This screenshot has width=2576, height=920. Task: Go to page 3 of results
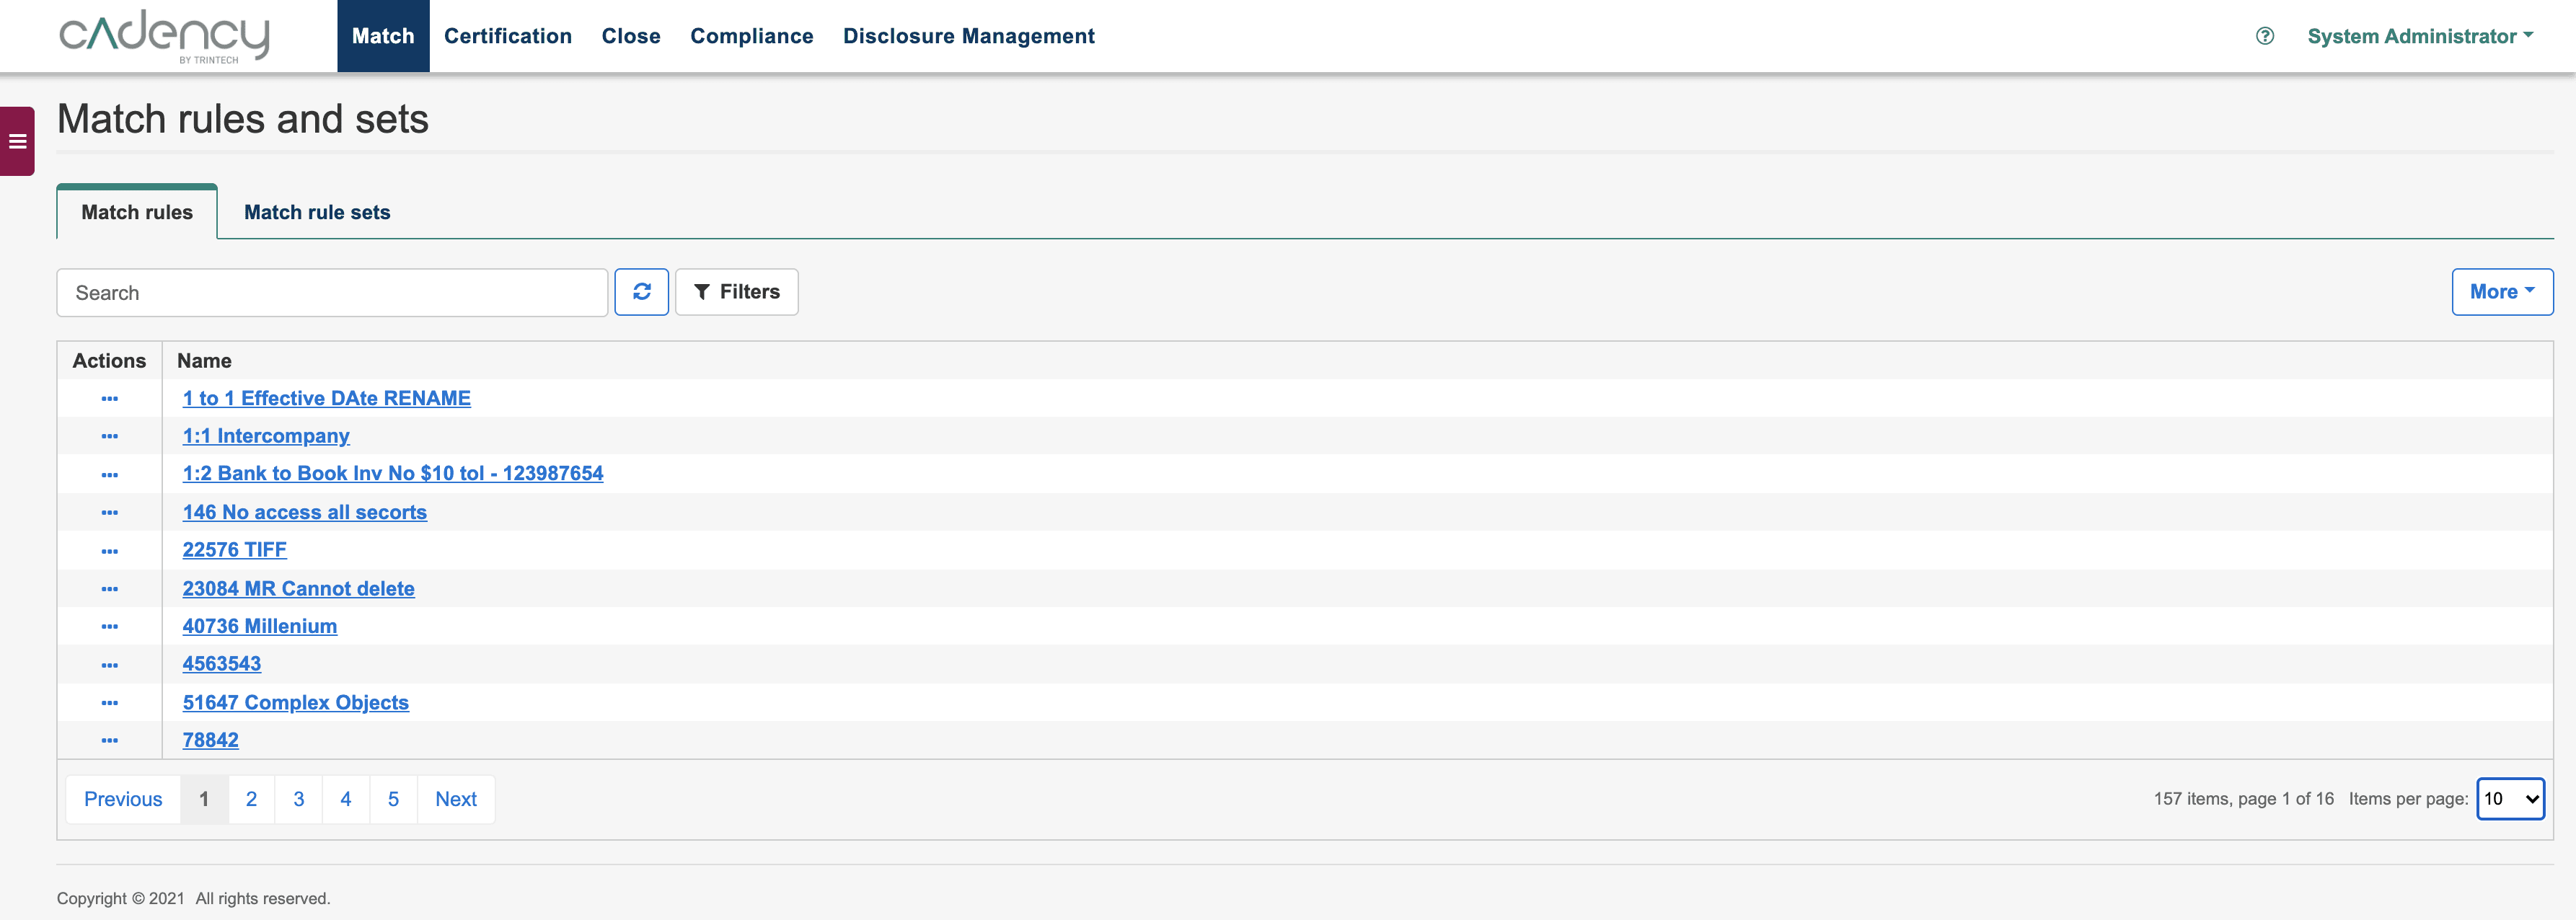[298, 799]
